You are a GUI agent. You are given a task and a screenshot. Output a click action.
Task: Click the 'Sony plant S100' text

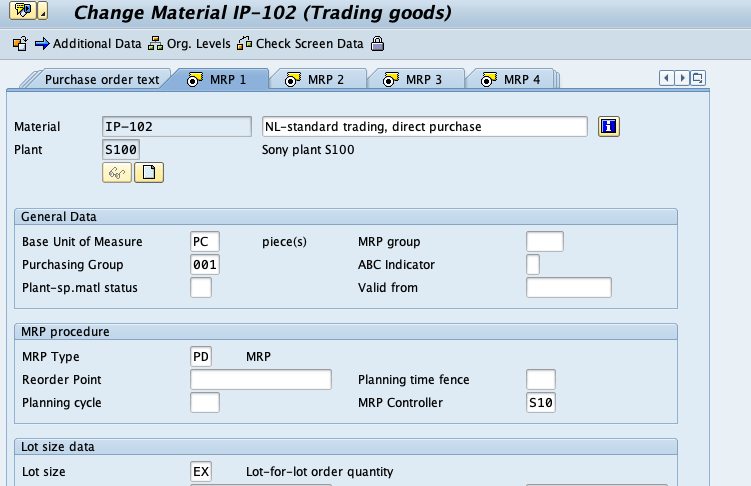click(308, 150)
